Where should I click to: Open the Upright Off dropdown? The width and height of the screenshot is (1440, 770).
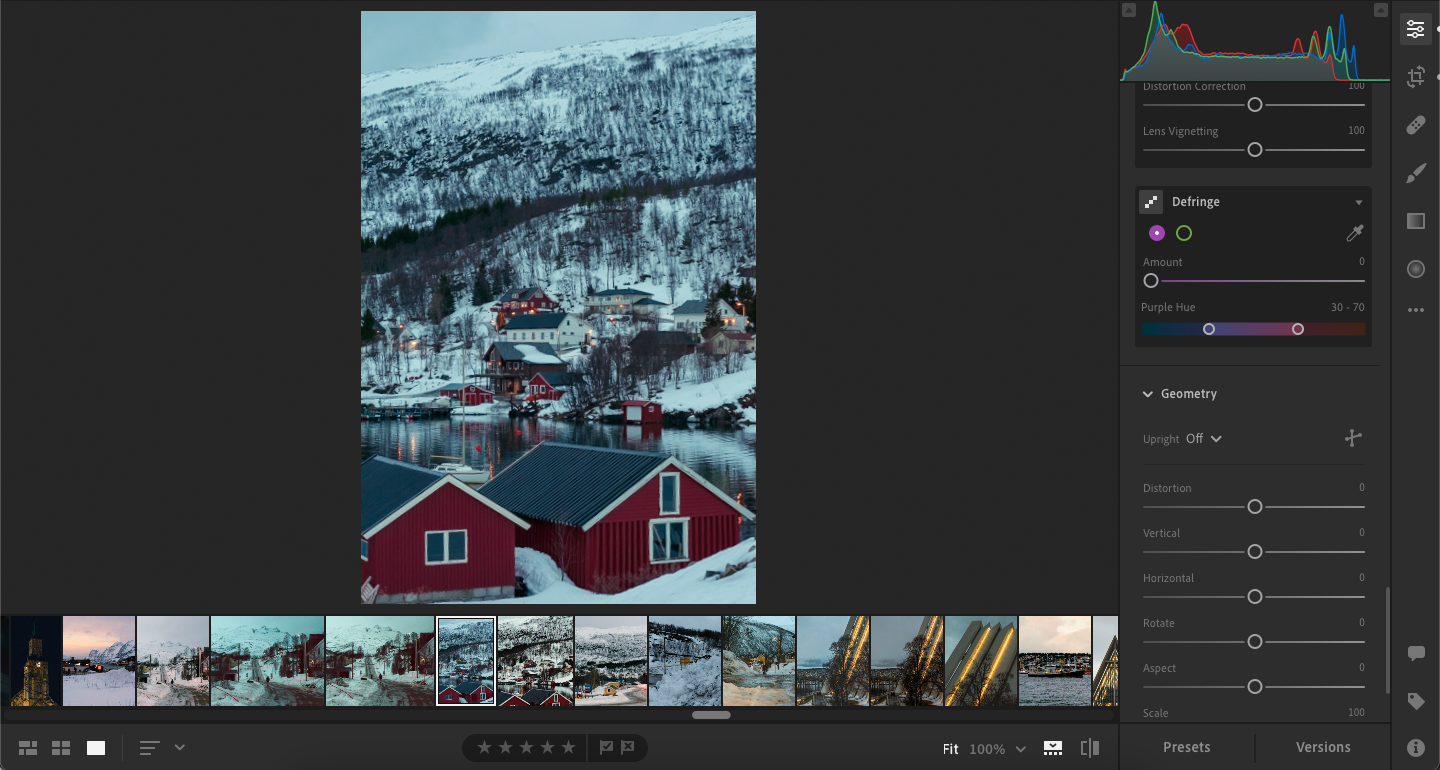pyautogui.click(x=1204, y=439)
